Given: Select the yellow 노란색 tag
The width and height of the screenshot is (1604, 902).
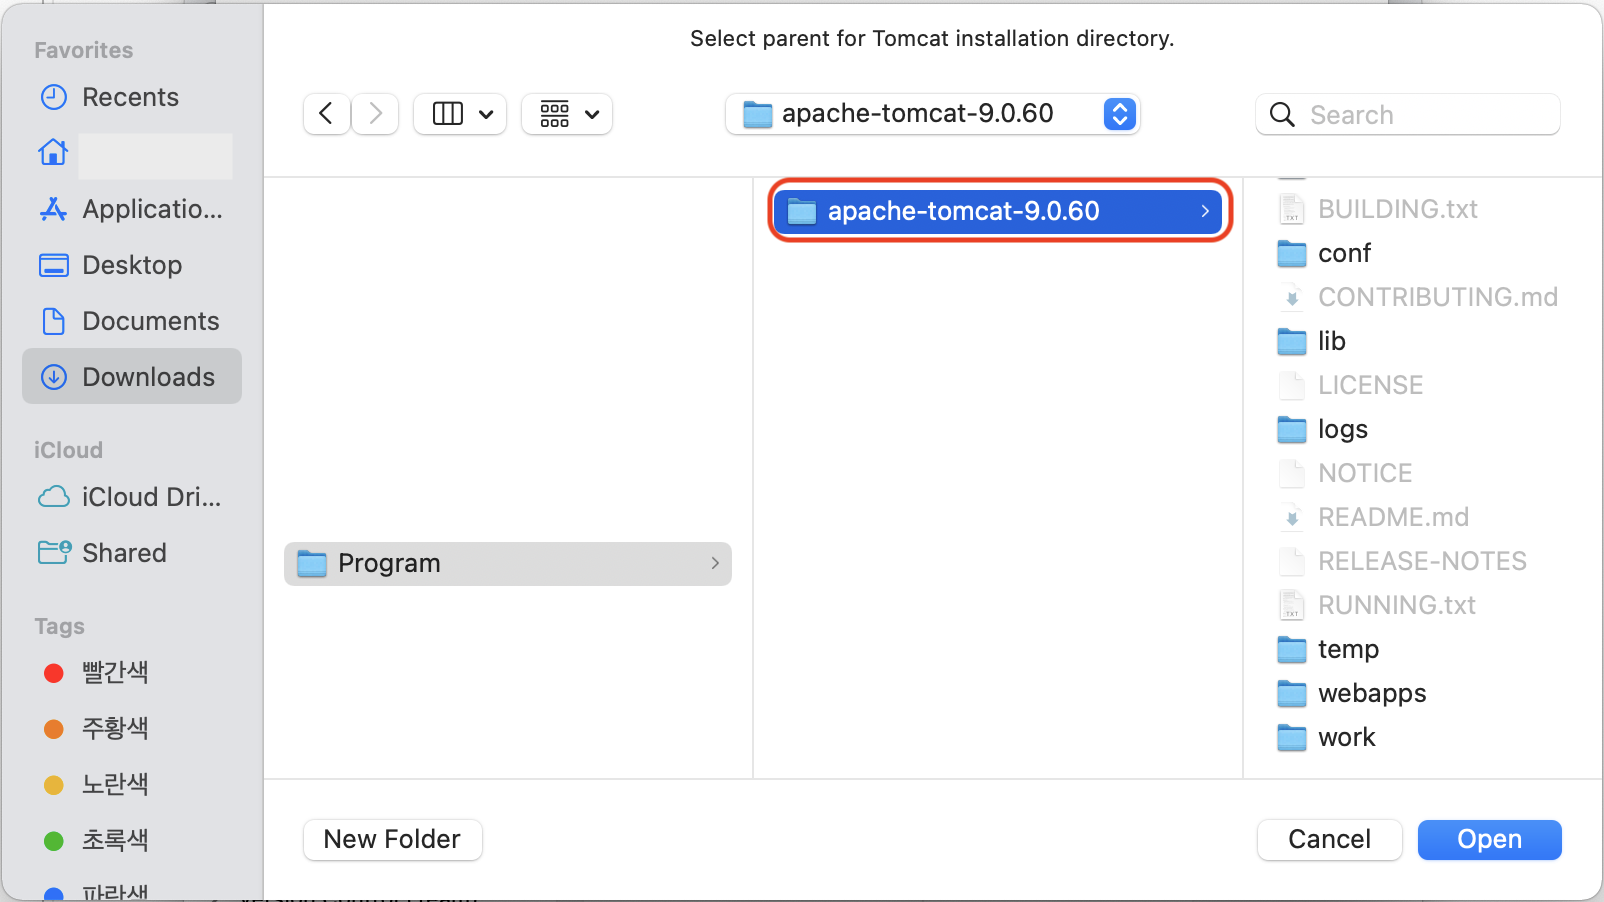Looking at the screenshot, I should click(x=132, y=784).
